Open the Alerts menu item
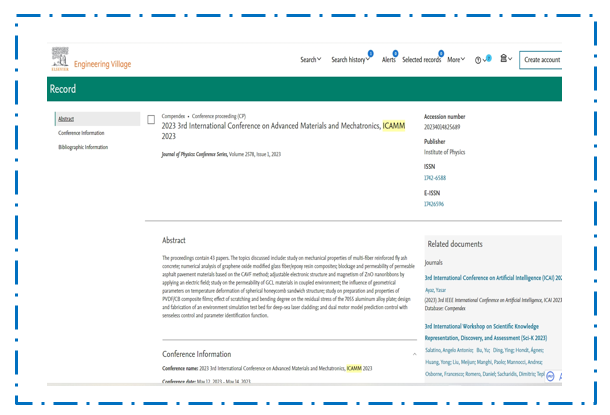This screenshot has height=415, width=610. (388, 60)
